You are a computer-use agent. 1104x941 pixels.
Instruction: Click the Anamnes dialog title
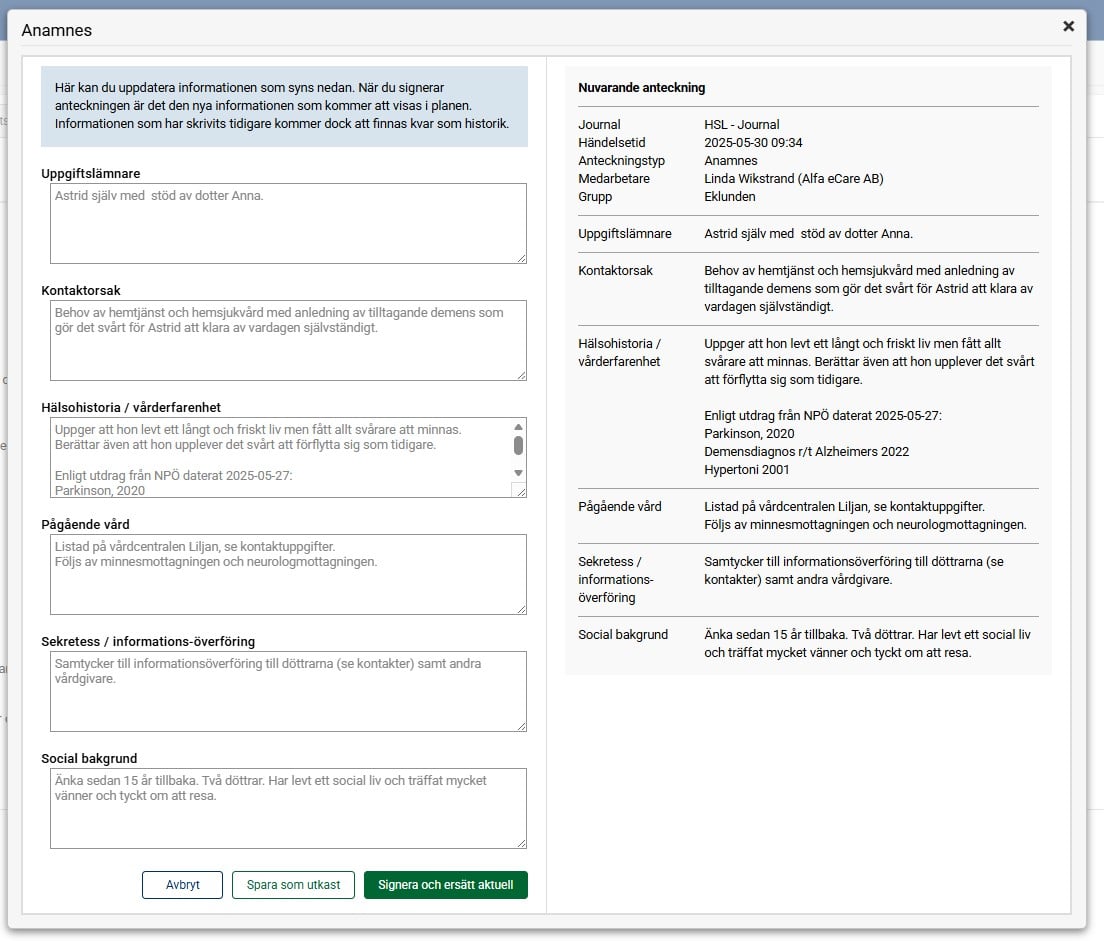[x=57, y=30]
